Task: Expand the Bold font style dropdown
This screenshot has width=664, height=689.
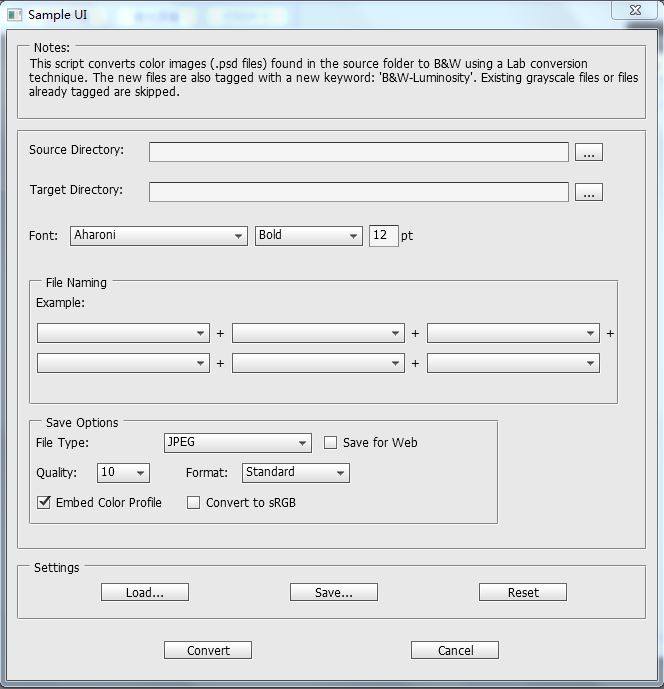Action: coord(308,236)
